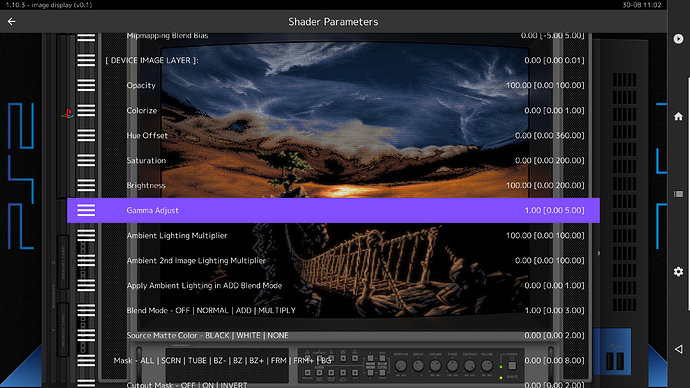The image size is (690, 388).
Task: Select the highlighted Gamma Adjust row
Action: tap(333, 210)
